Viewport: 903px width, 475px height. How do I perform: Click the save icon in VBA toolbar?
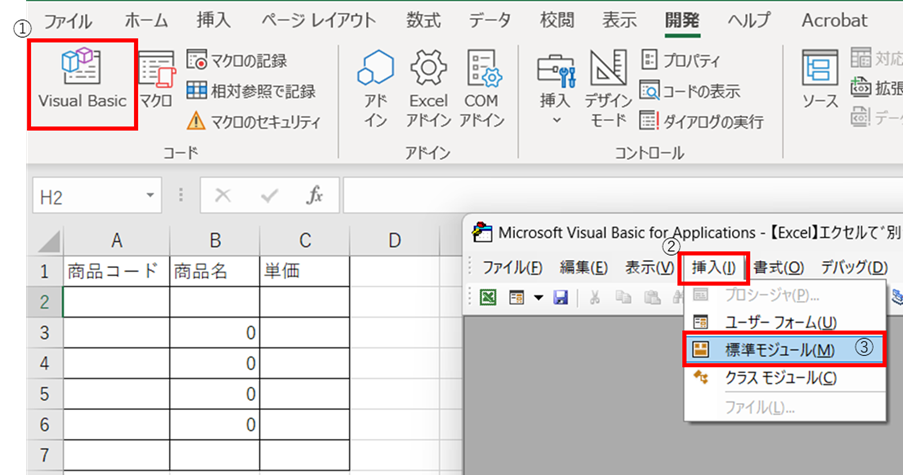[560, 297]
